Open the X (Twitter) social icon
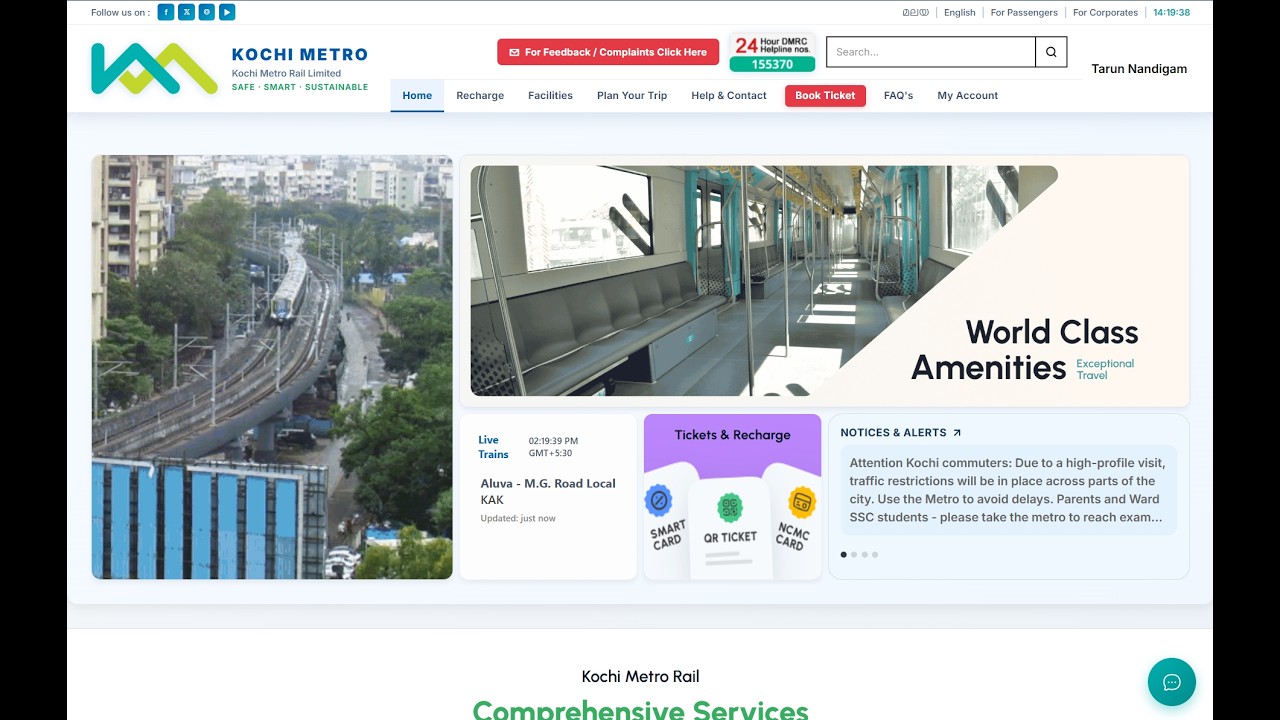This screenshot has width=1280, height=720. point(186,12)
